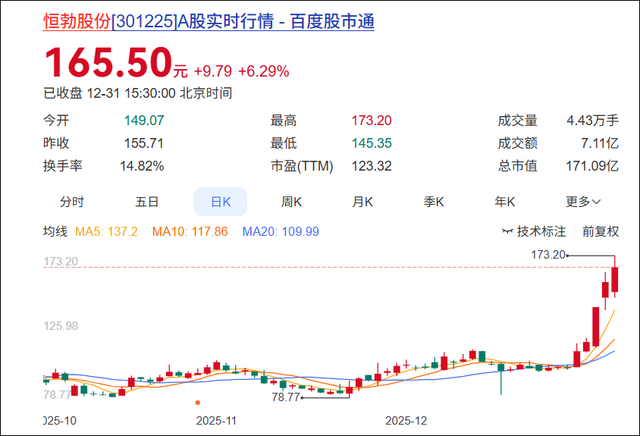Click the 2025-12 date axis label
Image resolution: width=640 pixels, height=436 pixels.
406,420
